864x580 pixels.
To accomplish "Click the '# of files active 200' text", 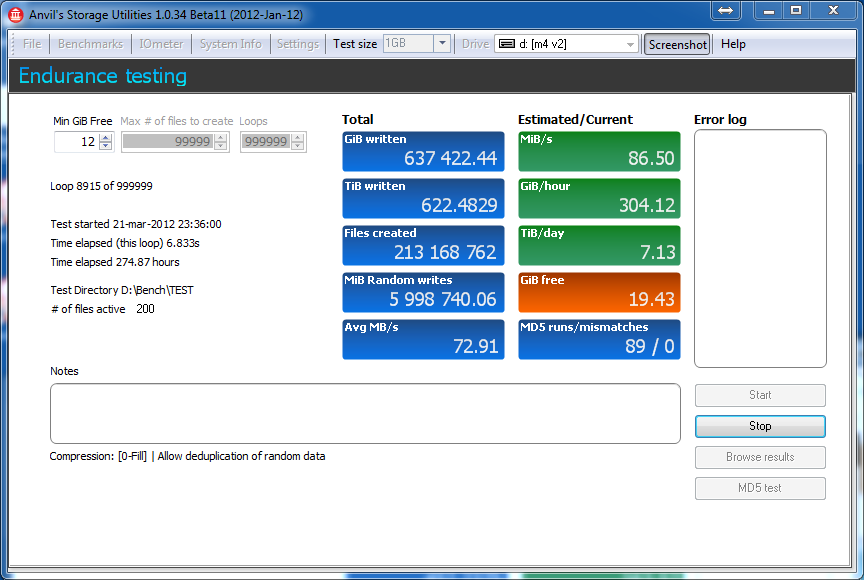I will click(102, 309).
